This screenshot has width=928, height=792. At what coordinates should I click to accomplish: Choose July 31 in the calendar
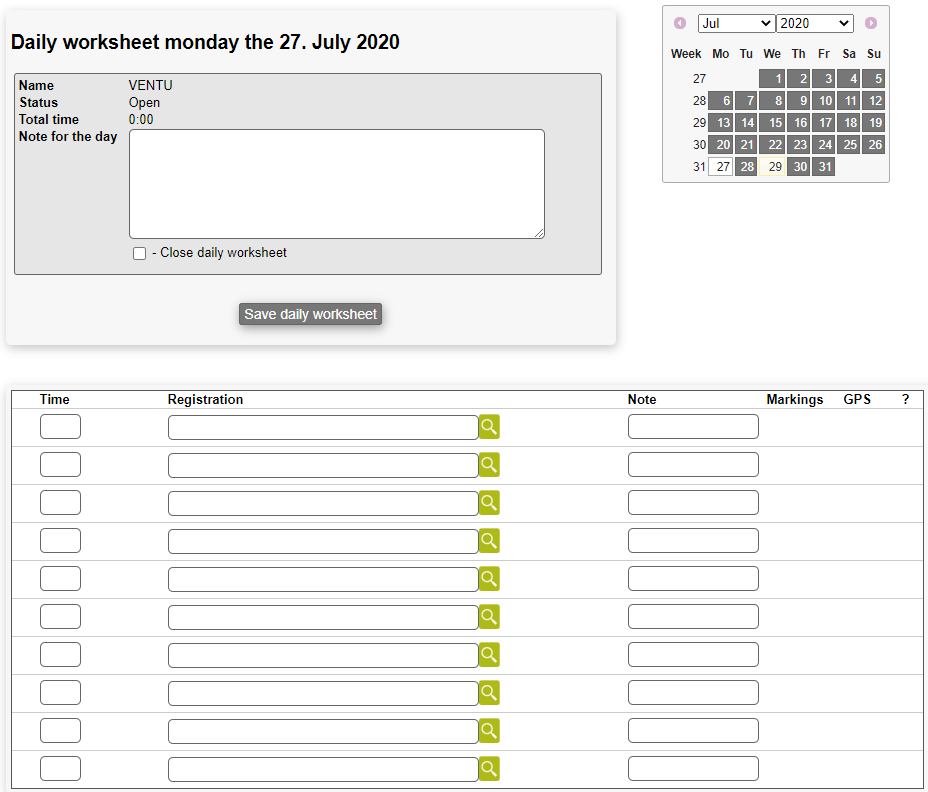[823, 167]
